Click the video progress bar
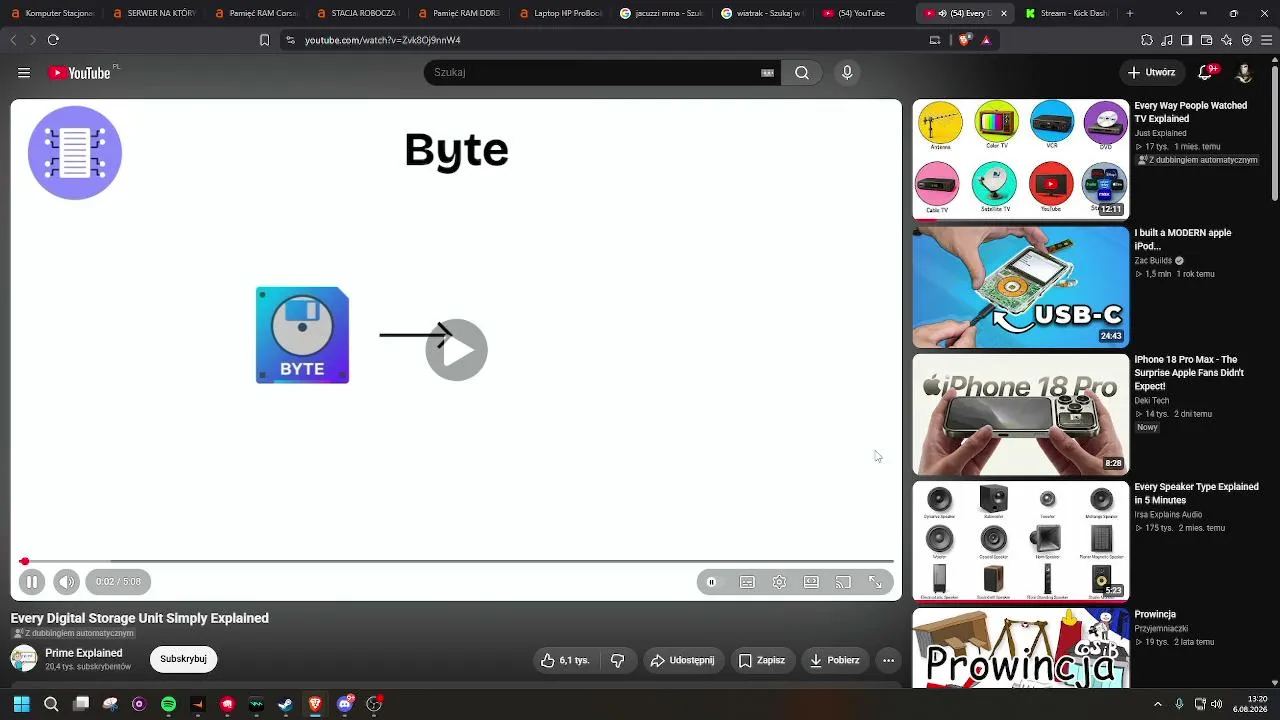The width and height of the screenshot is (1280, 720). (456, 561)
